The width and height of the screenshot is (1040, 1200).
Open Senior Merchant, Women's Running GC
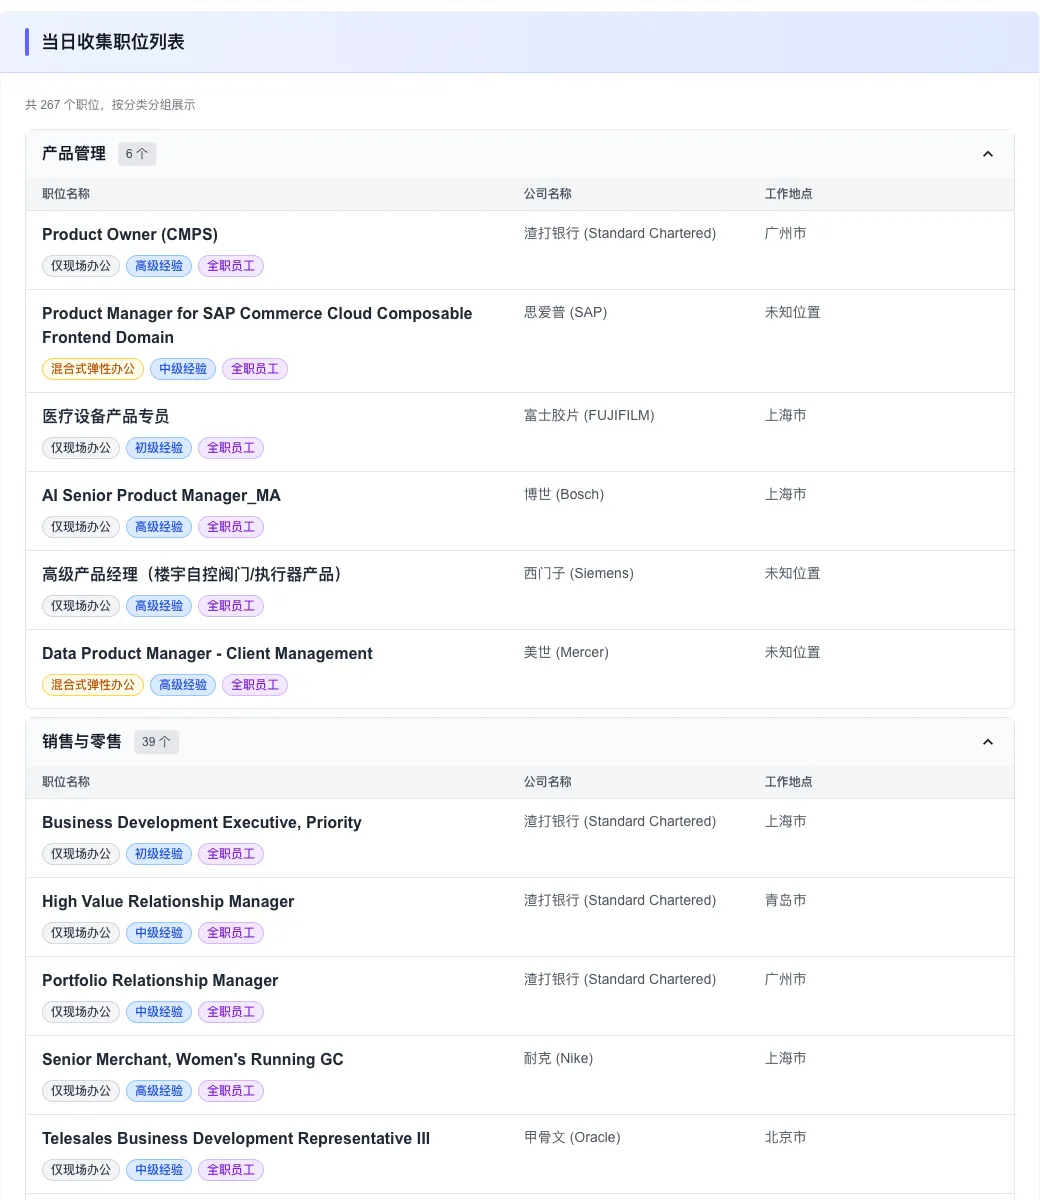(x=192, y=1059)
